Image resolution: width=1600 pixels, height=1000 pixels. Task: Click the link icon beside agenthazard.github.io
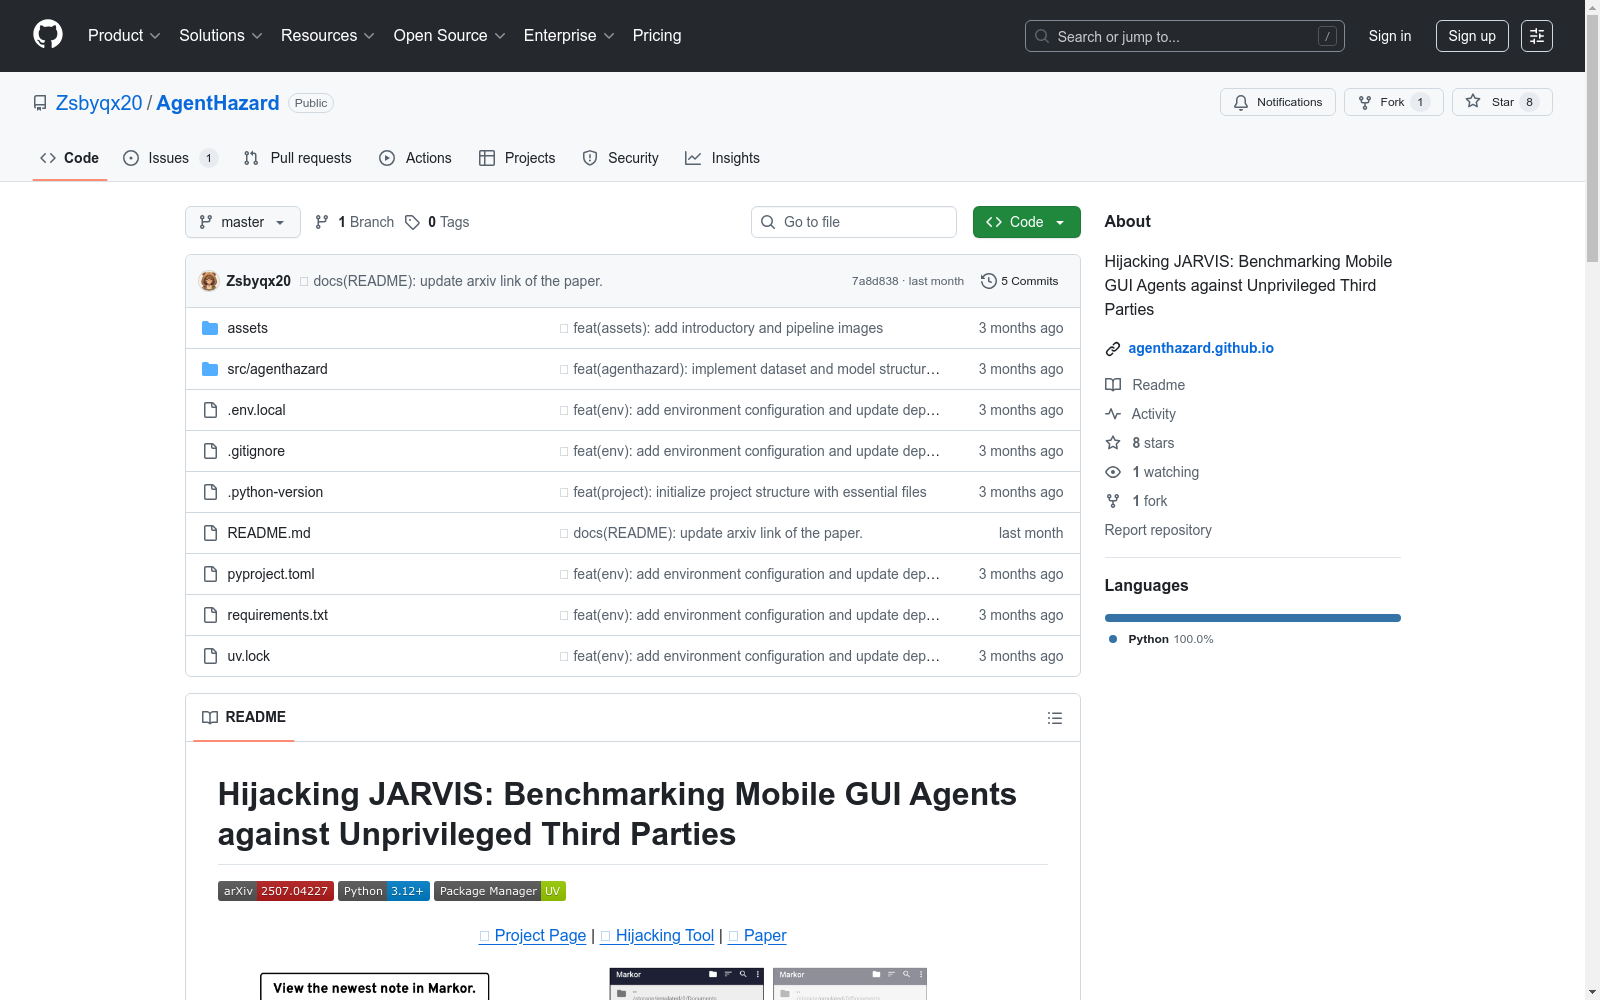click(x=1113, y=349)
